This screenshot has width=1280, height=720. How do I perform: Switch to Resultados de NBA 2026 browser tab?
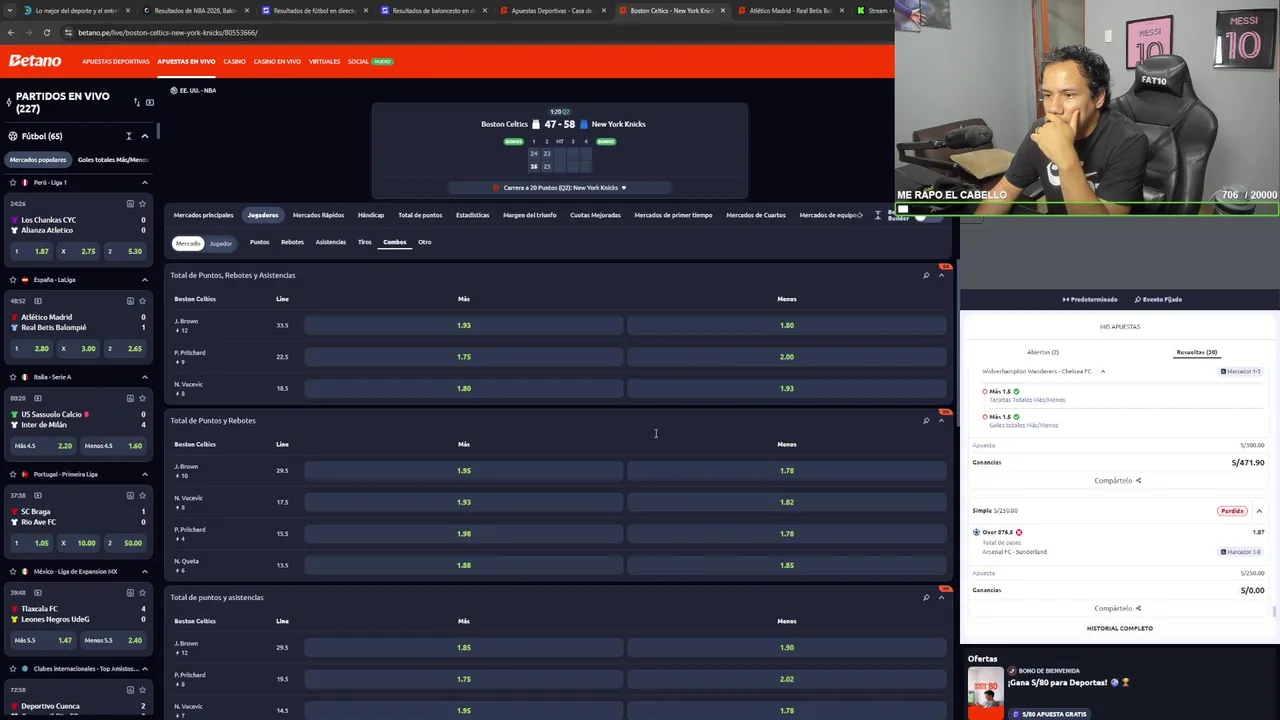[194, 10]
